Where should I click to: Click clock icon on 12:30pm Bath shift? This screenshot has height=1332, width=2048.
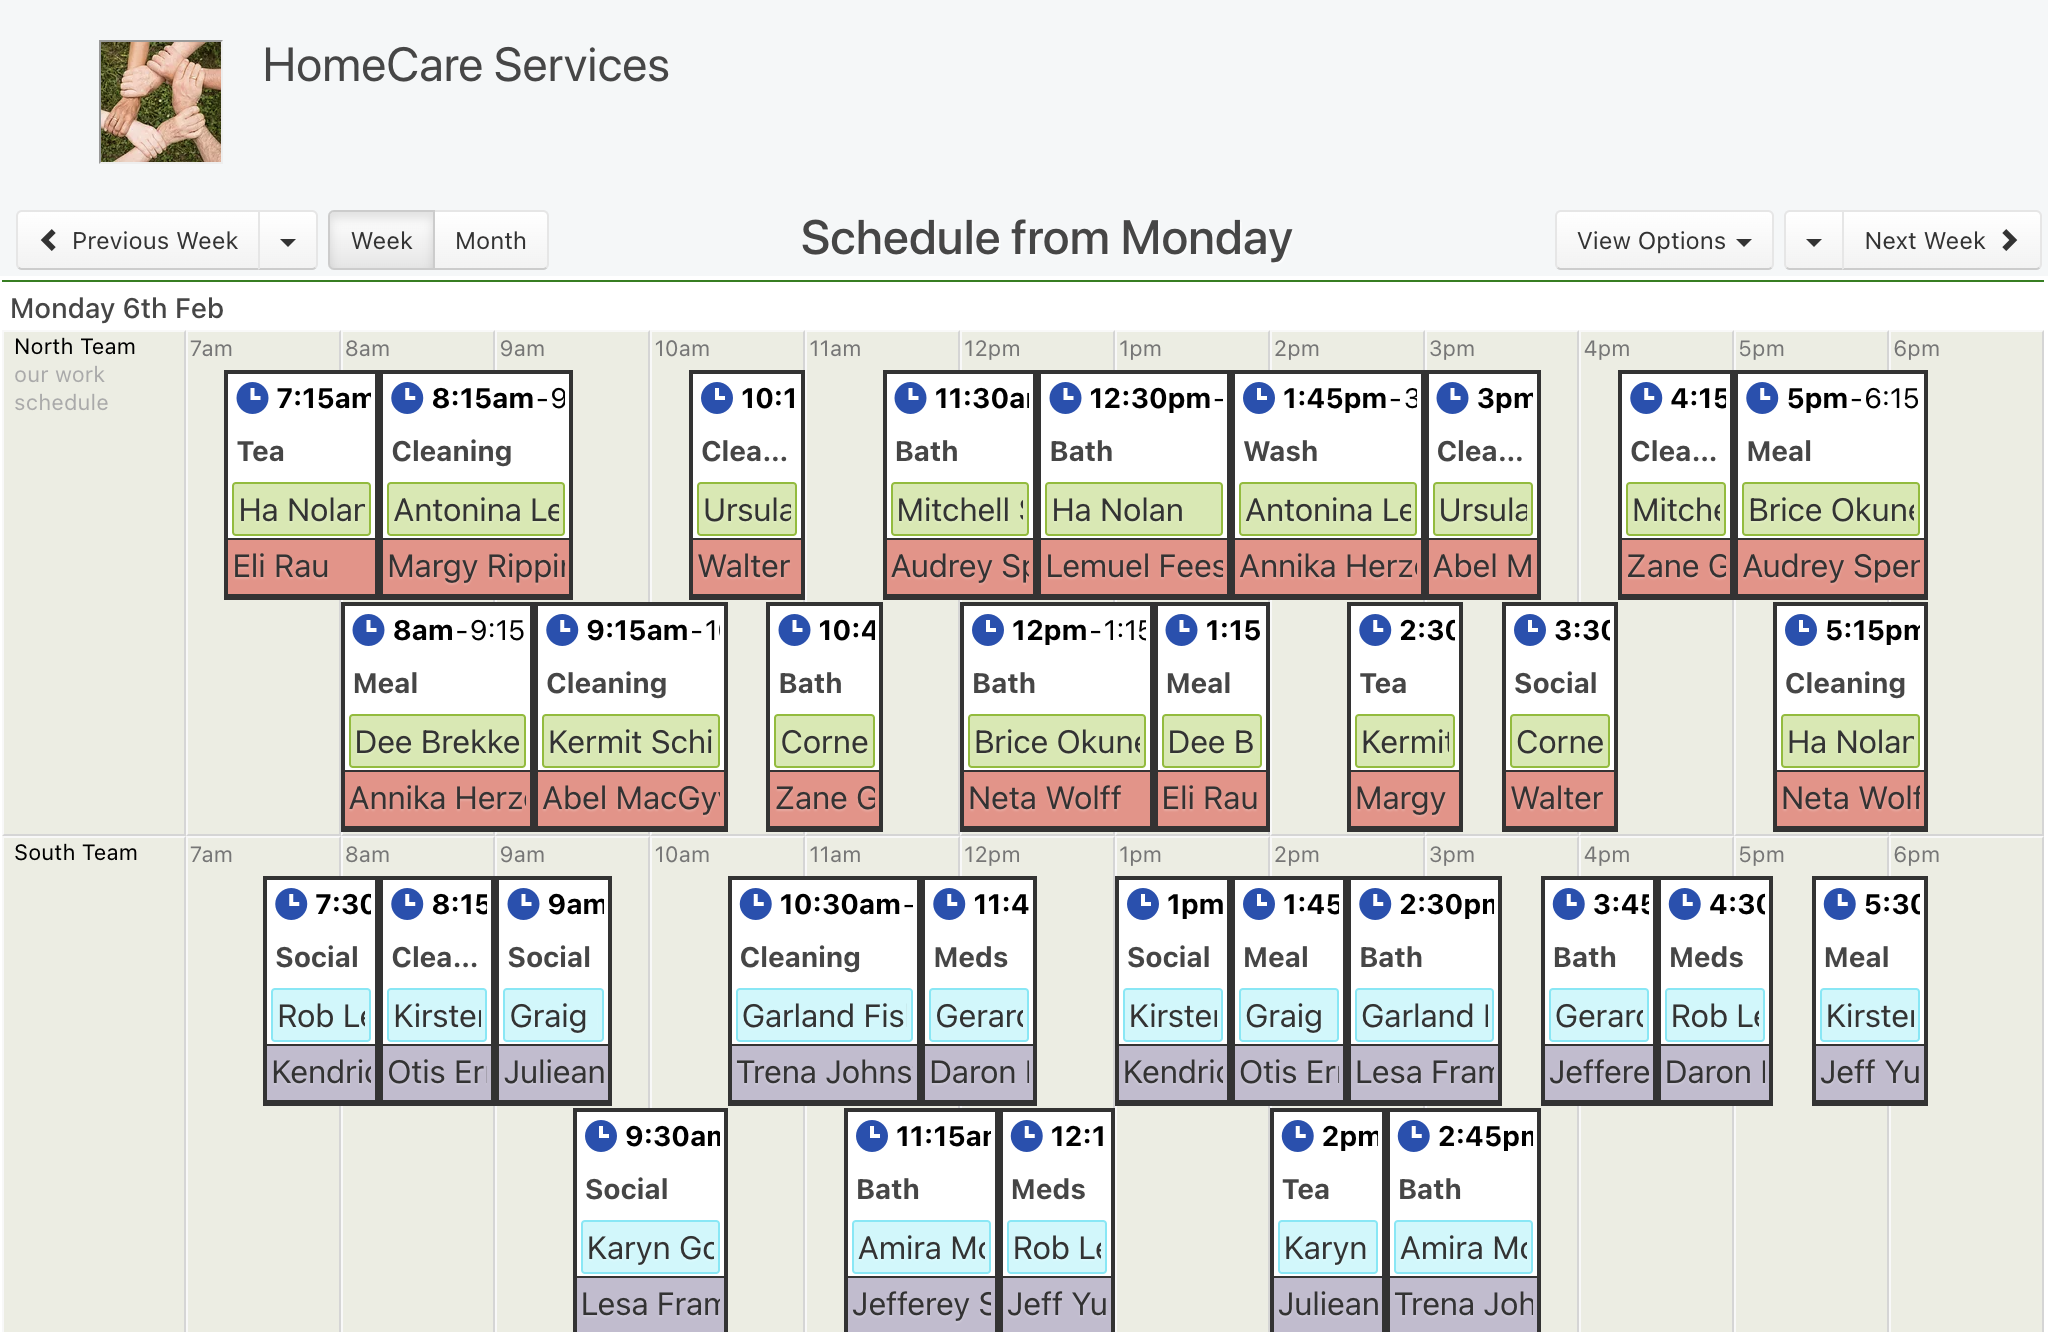point(1065,397)
